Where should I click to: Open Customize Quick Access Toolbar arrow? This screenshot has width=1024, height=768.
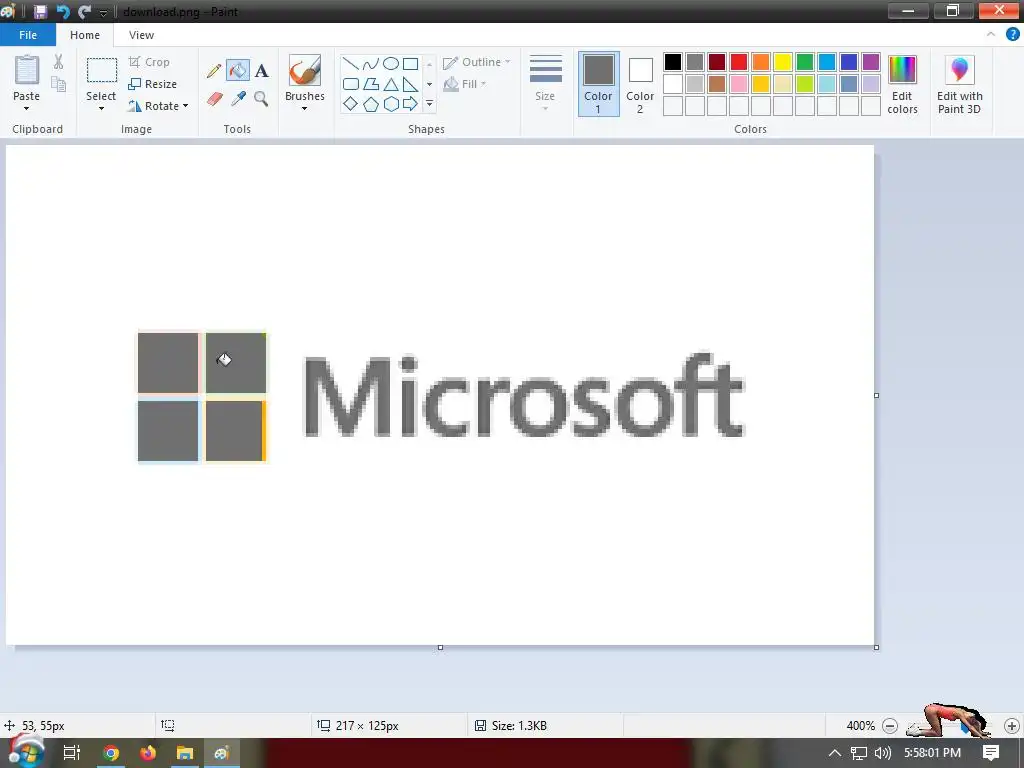(103, 12)
